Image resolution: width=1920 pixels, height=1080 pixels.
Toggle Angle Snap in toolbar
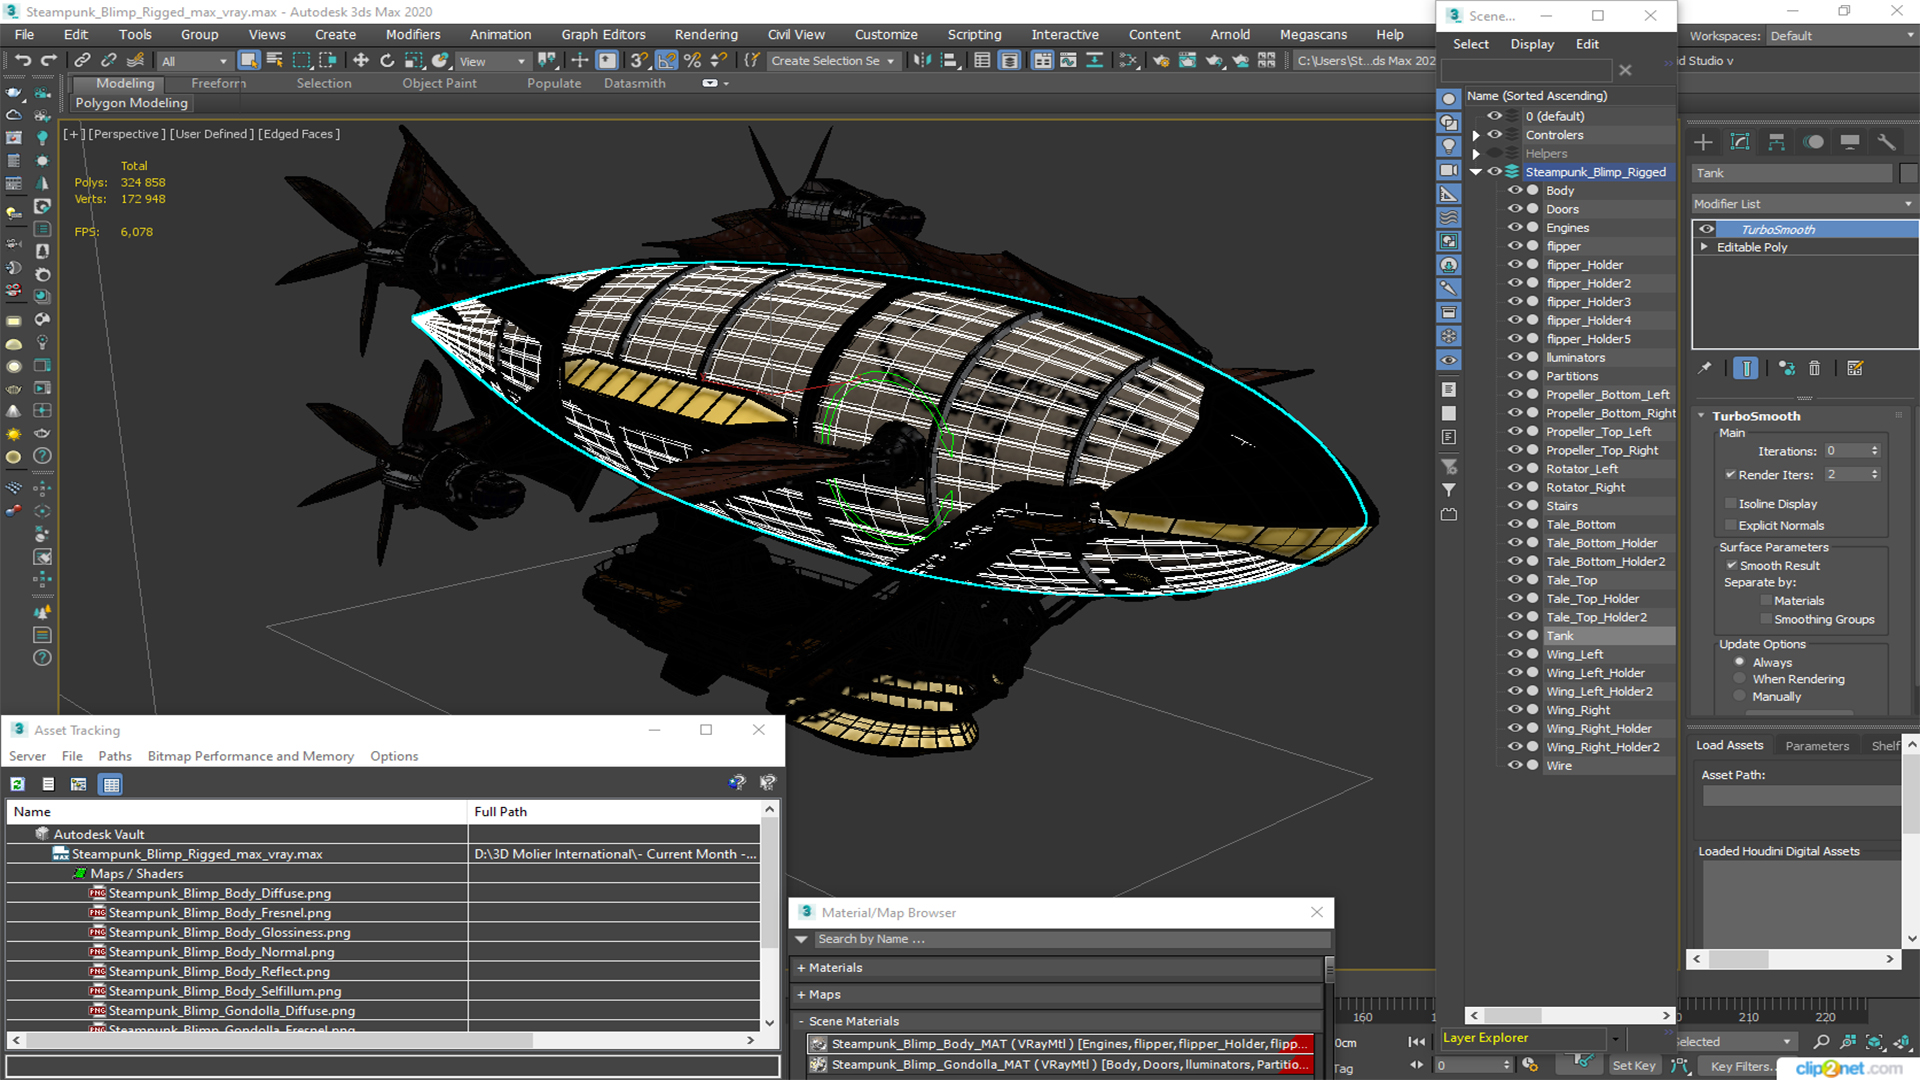[x=666, y=61]
